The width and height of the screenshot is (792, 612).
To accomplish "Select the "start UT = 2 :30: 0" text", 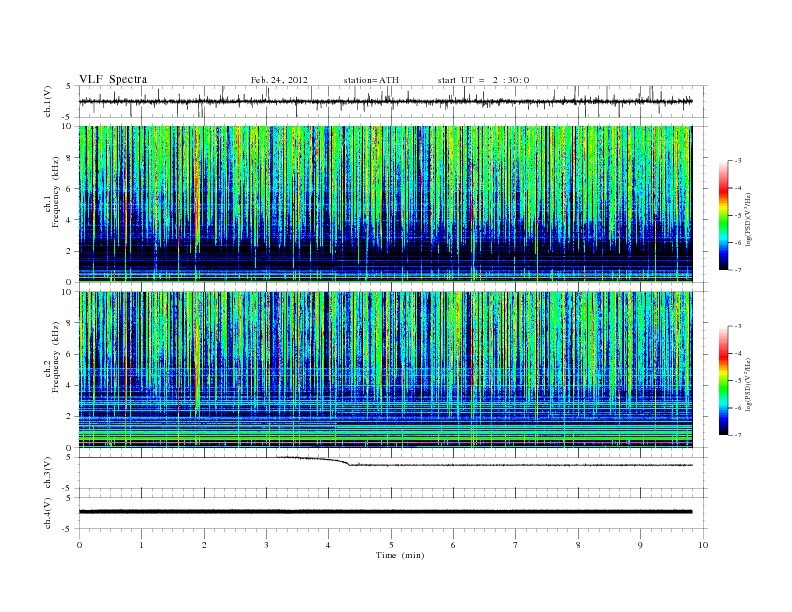I will pos(483,80).
